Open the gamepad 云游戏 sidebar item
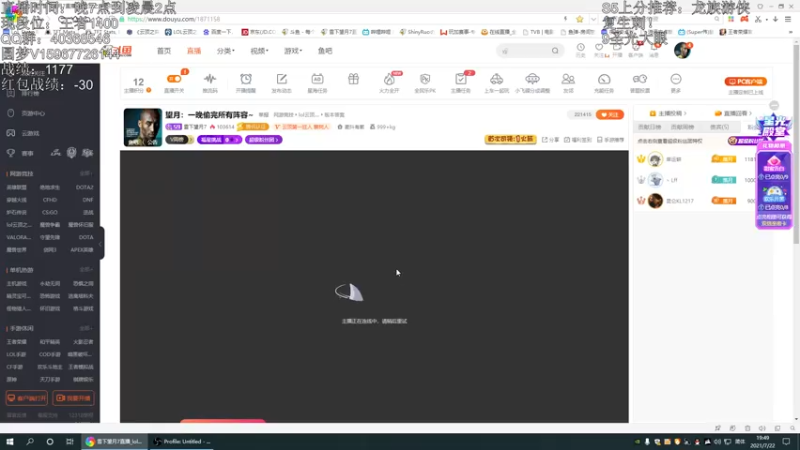 (x=23, y=133)
